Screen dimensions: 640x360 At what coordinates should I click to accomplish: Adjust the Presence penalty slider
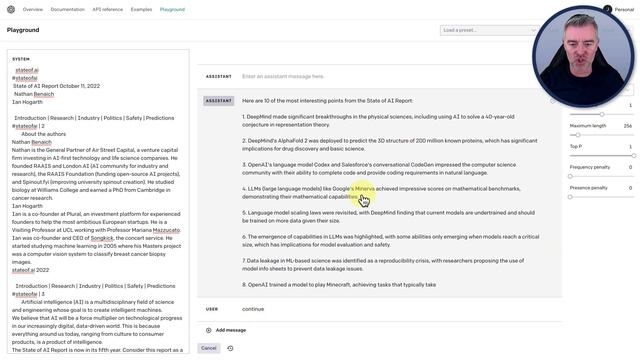tap(570, 197)
